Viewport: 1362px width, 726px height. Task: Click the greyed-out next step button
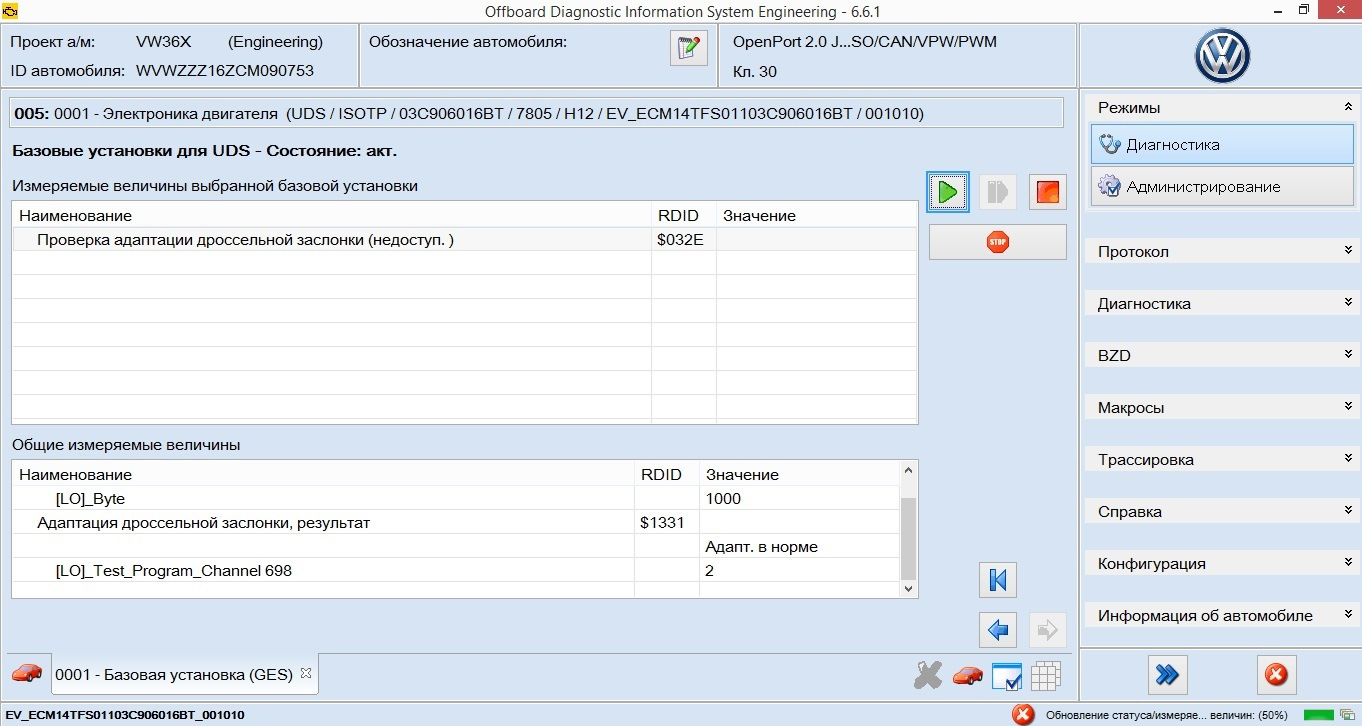point(997,192)
